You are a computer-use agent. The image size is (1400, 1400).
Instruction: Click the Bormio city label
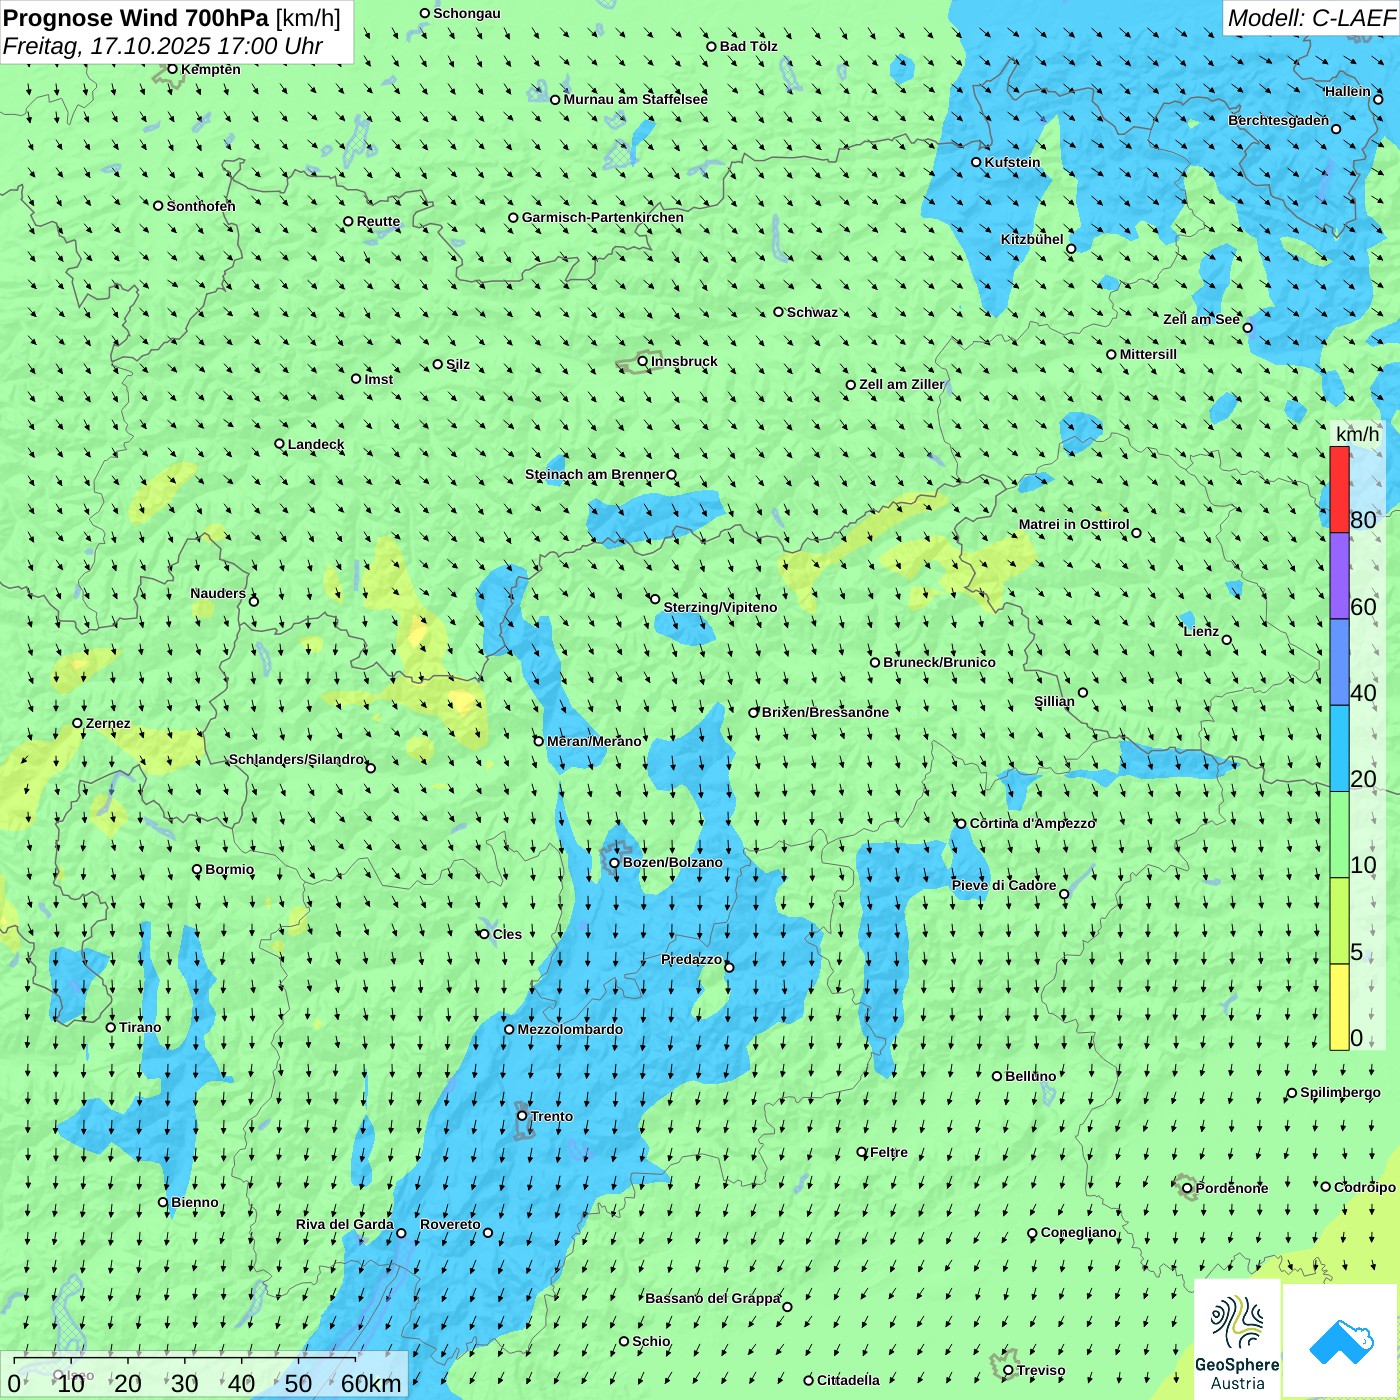click(x=229, y=869)
